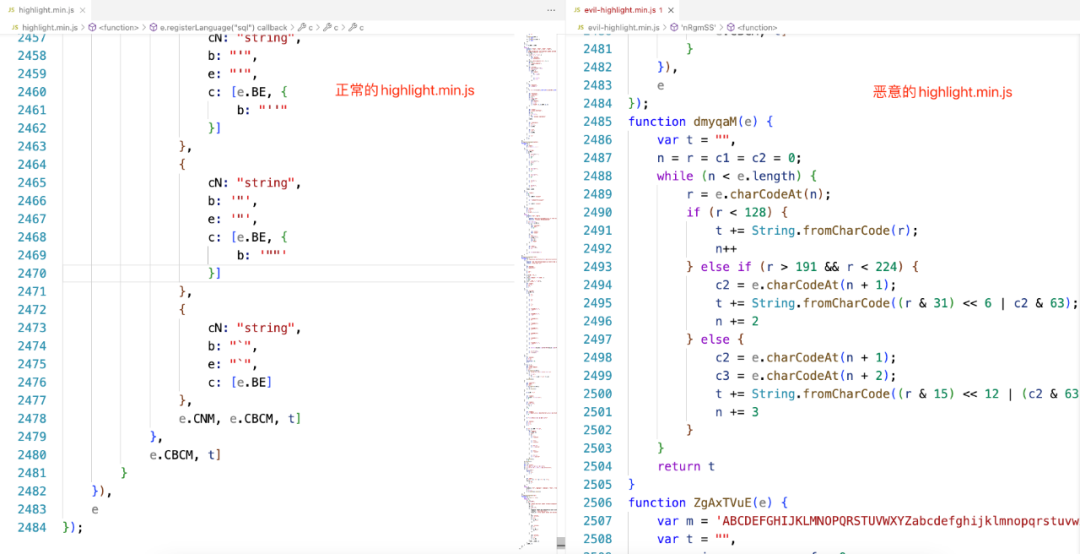Select line number 2506 in right editor

[597, 502]
